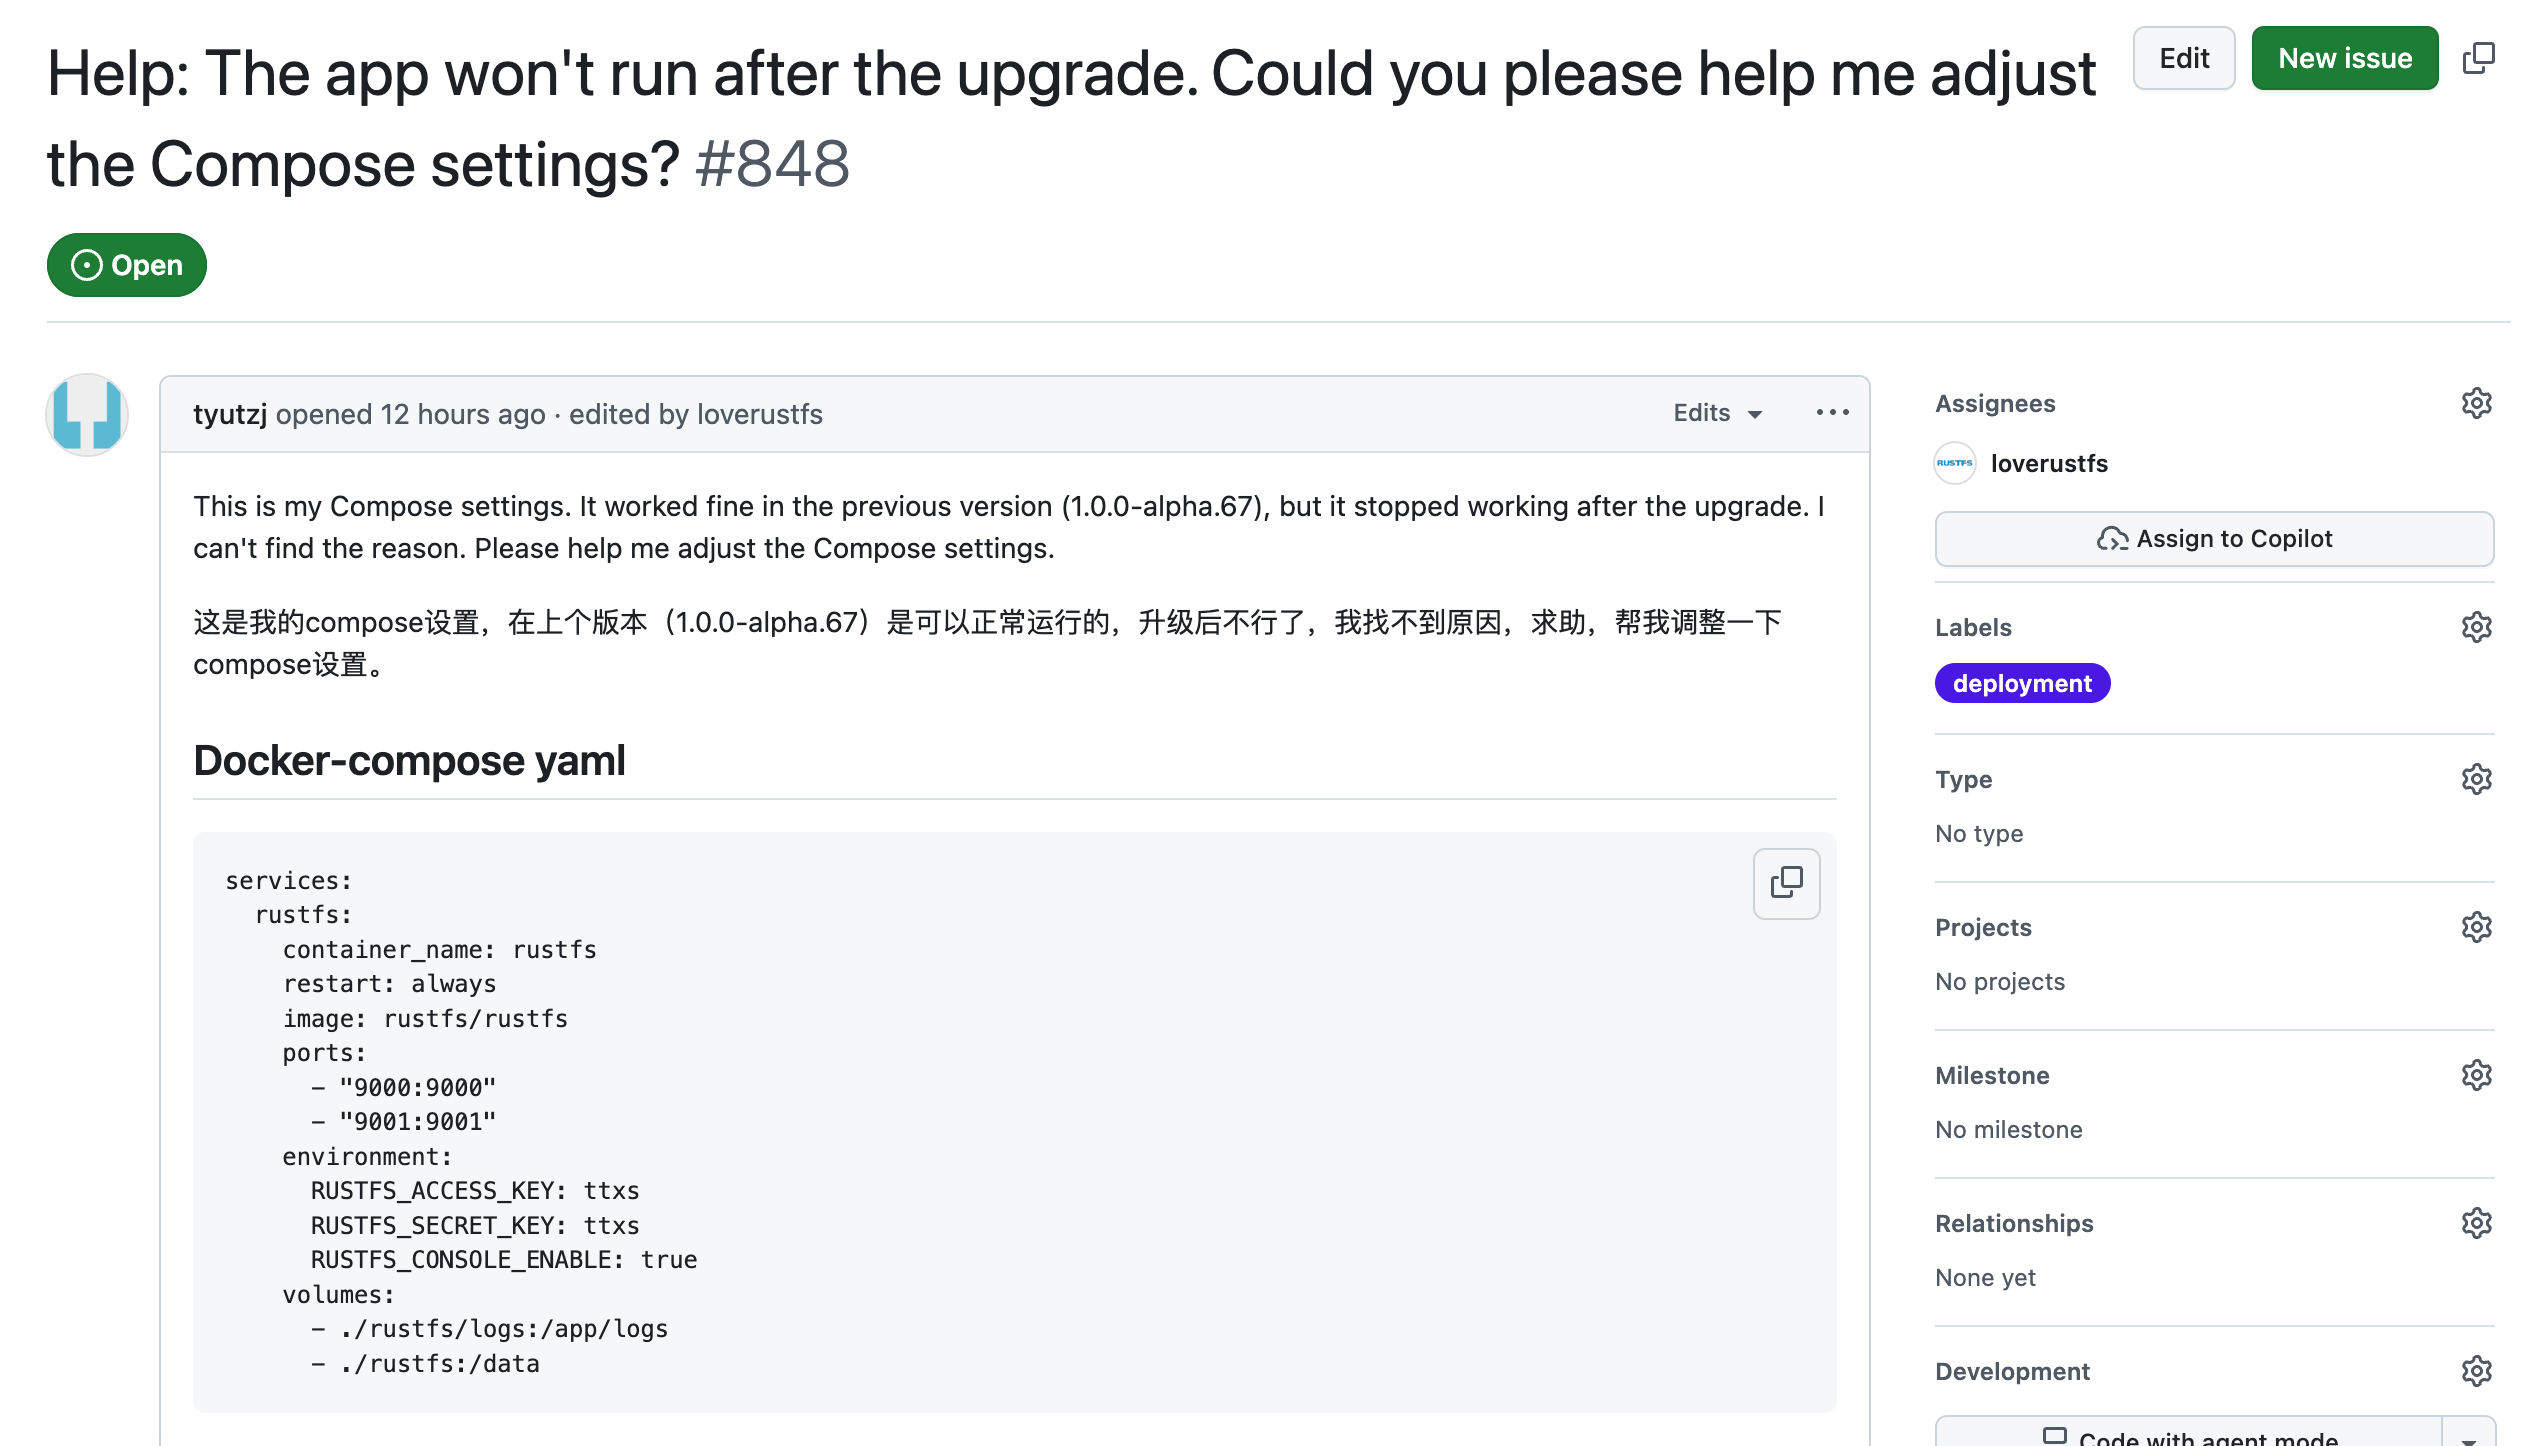Image resolution: width=2534 pixels, height=1446 pixels.
Task: Open the Labels gear settings
Action: click(2476, 627)
